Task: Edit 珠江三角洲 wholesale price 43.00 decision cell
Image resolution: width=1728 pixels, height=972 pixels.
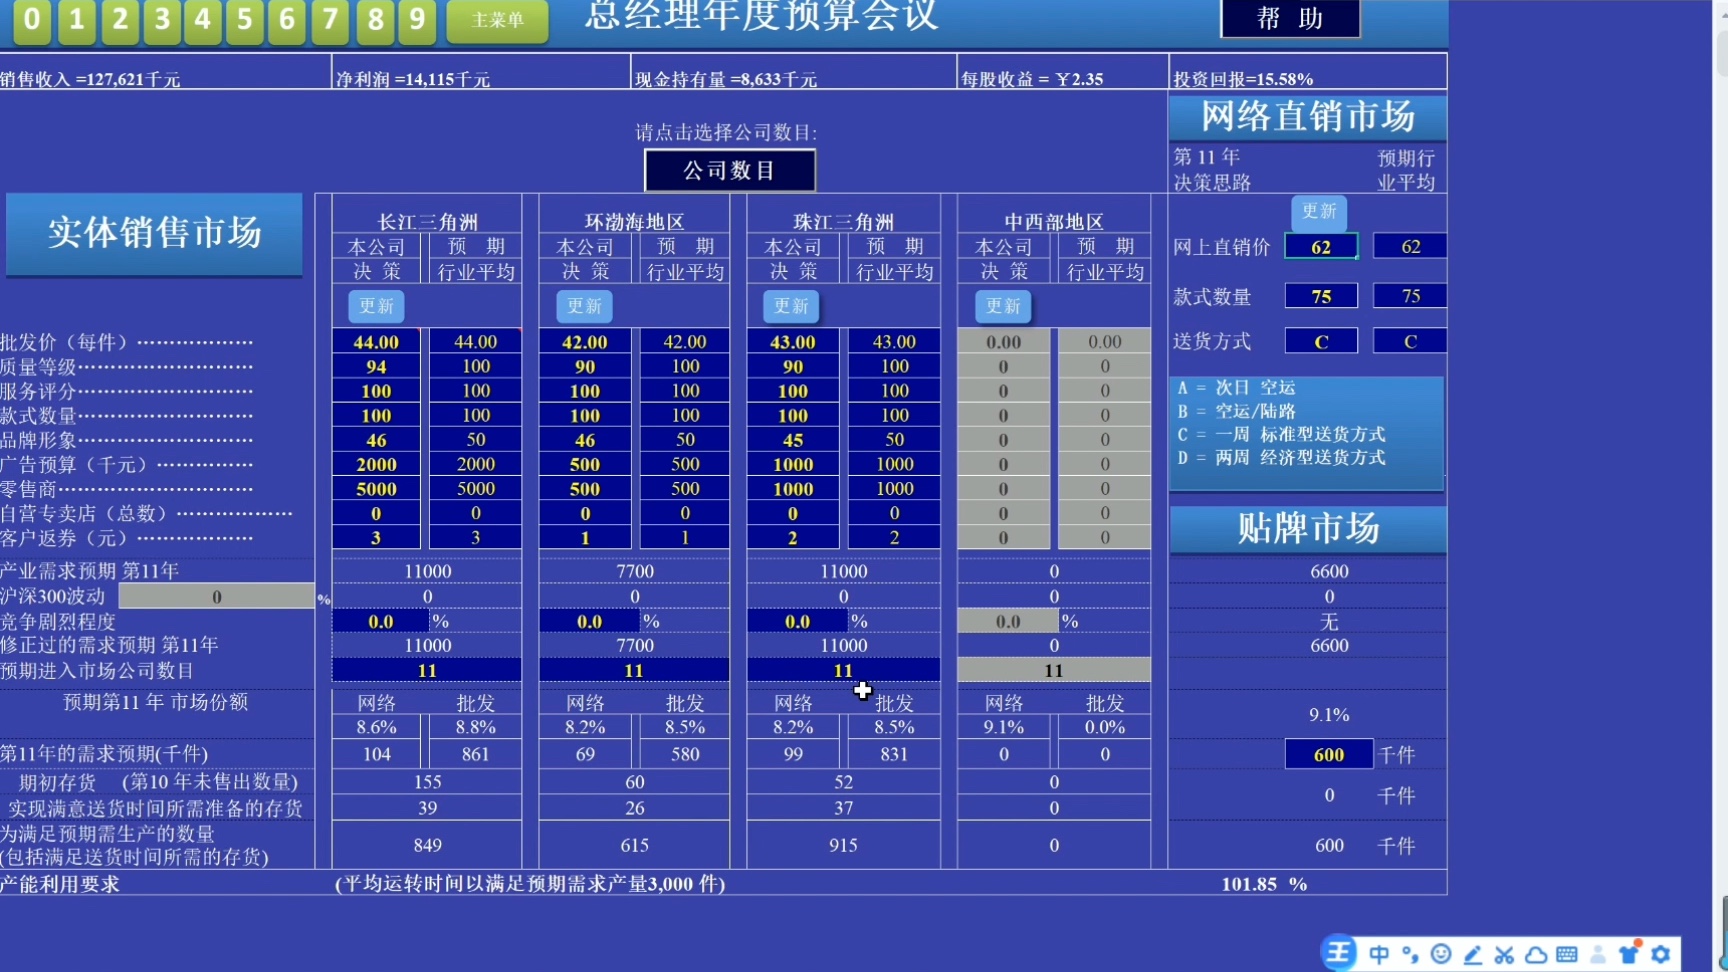Action: tap(793, 342)
